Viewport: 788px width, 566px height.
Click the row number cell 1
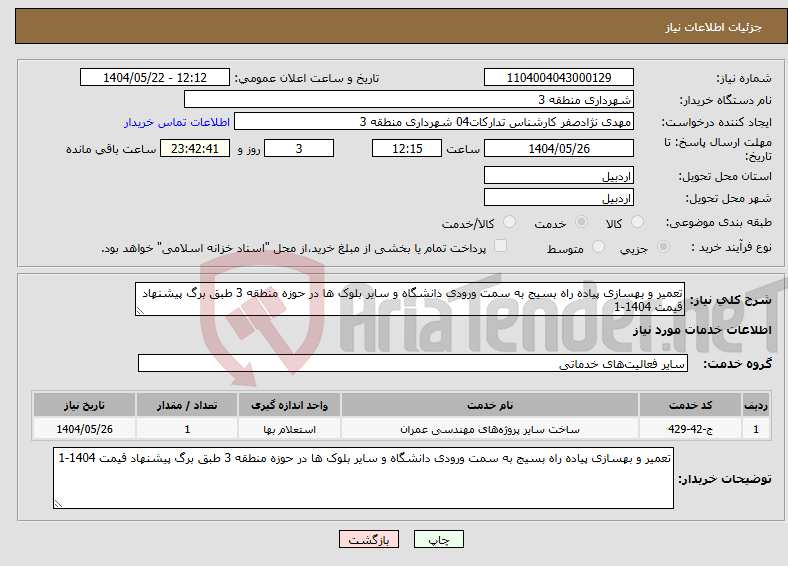coord(756,429)
